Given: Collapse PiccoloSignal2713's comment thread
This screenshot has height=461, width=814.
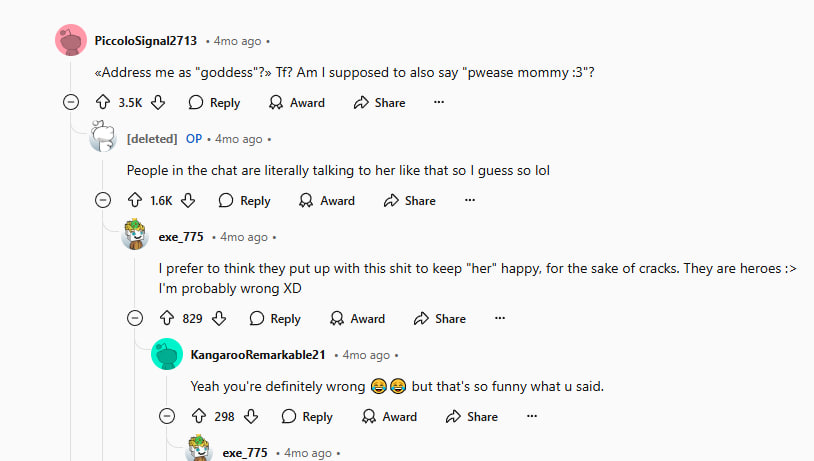Looking at the screenshot, I should pos(71,102).
